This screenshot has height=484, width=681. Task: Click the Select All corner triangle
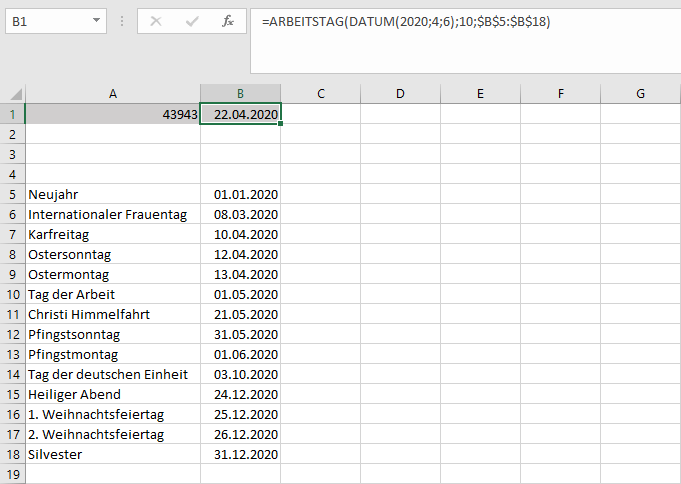[x=16, y=94]
